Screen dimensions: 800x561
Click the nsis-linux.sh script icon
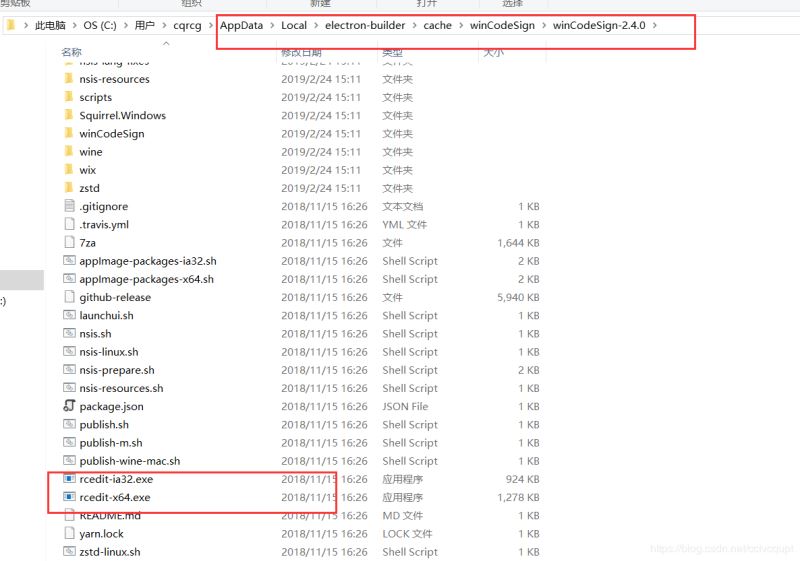click(69, 351)
